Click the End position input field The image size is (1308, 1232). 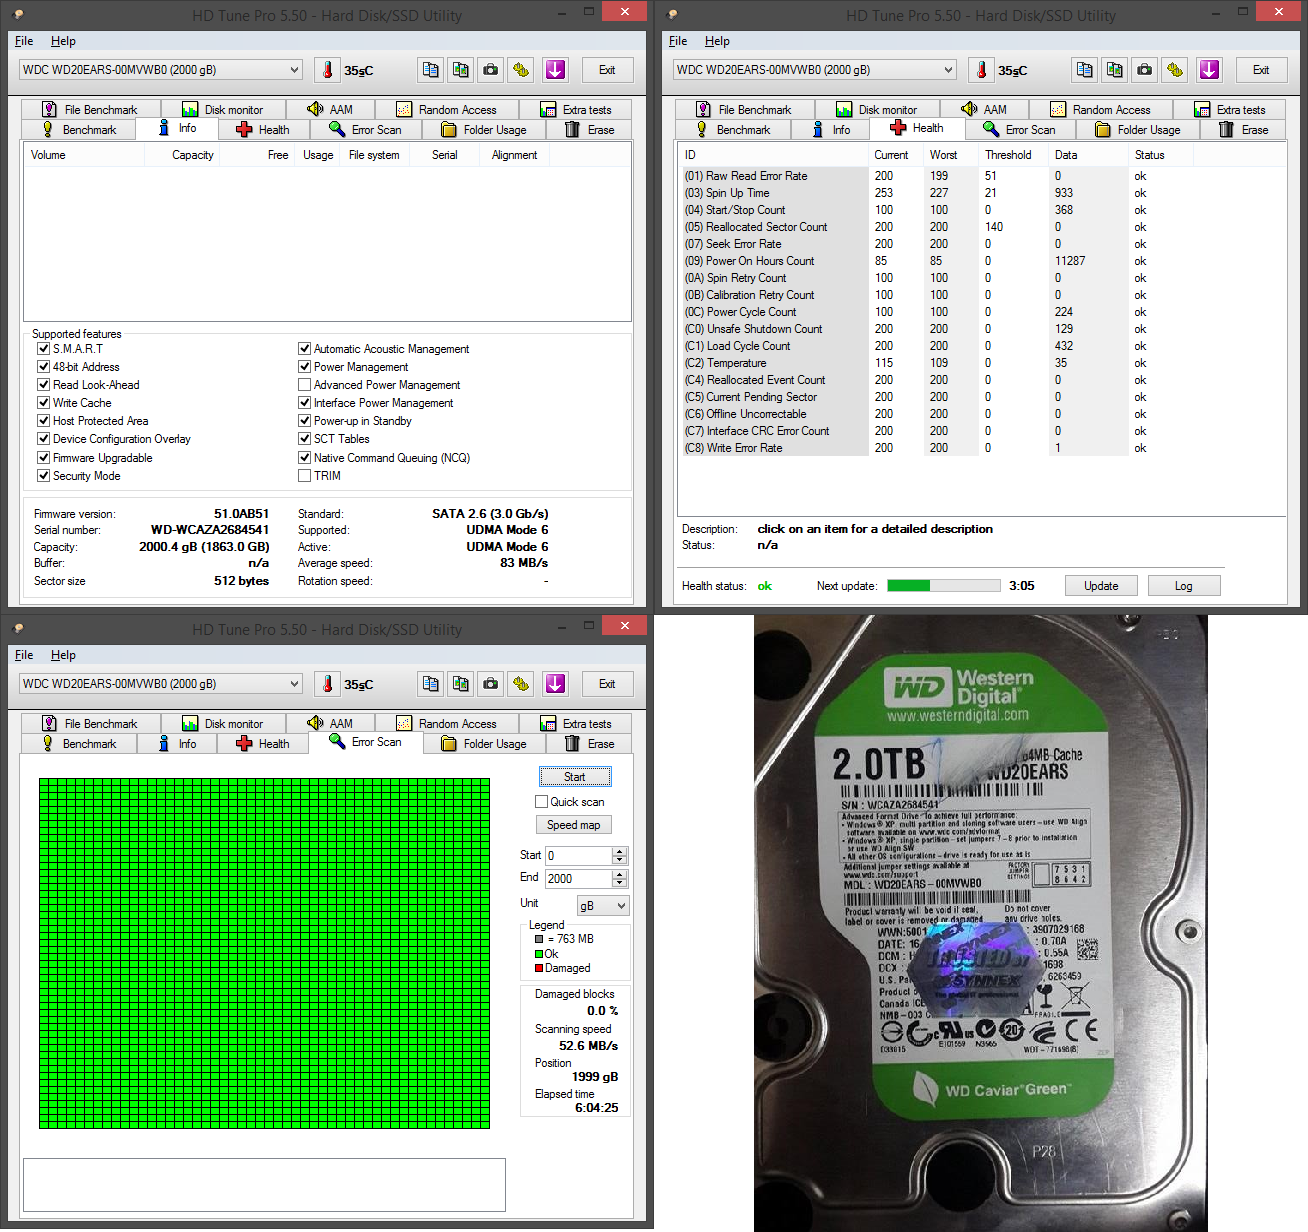(x=579, y=879)
